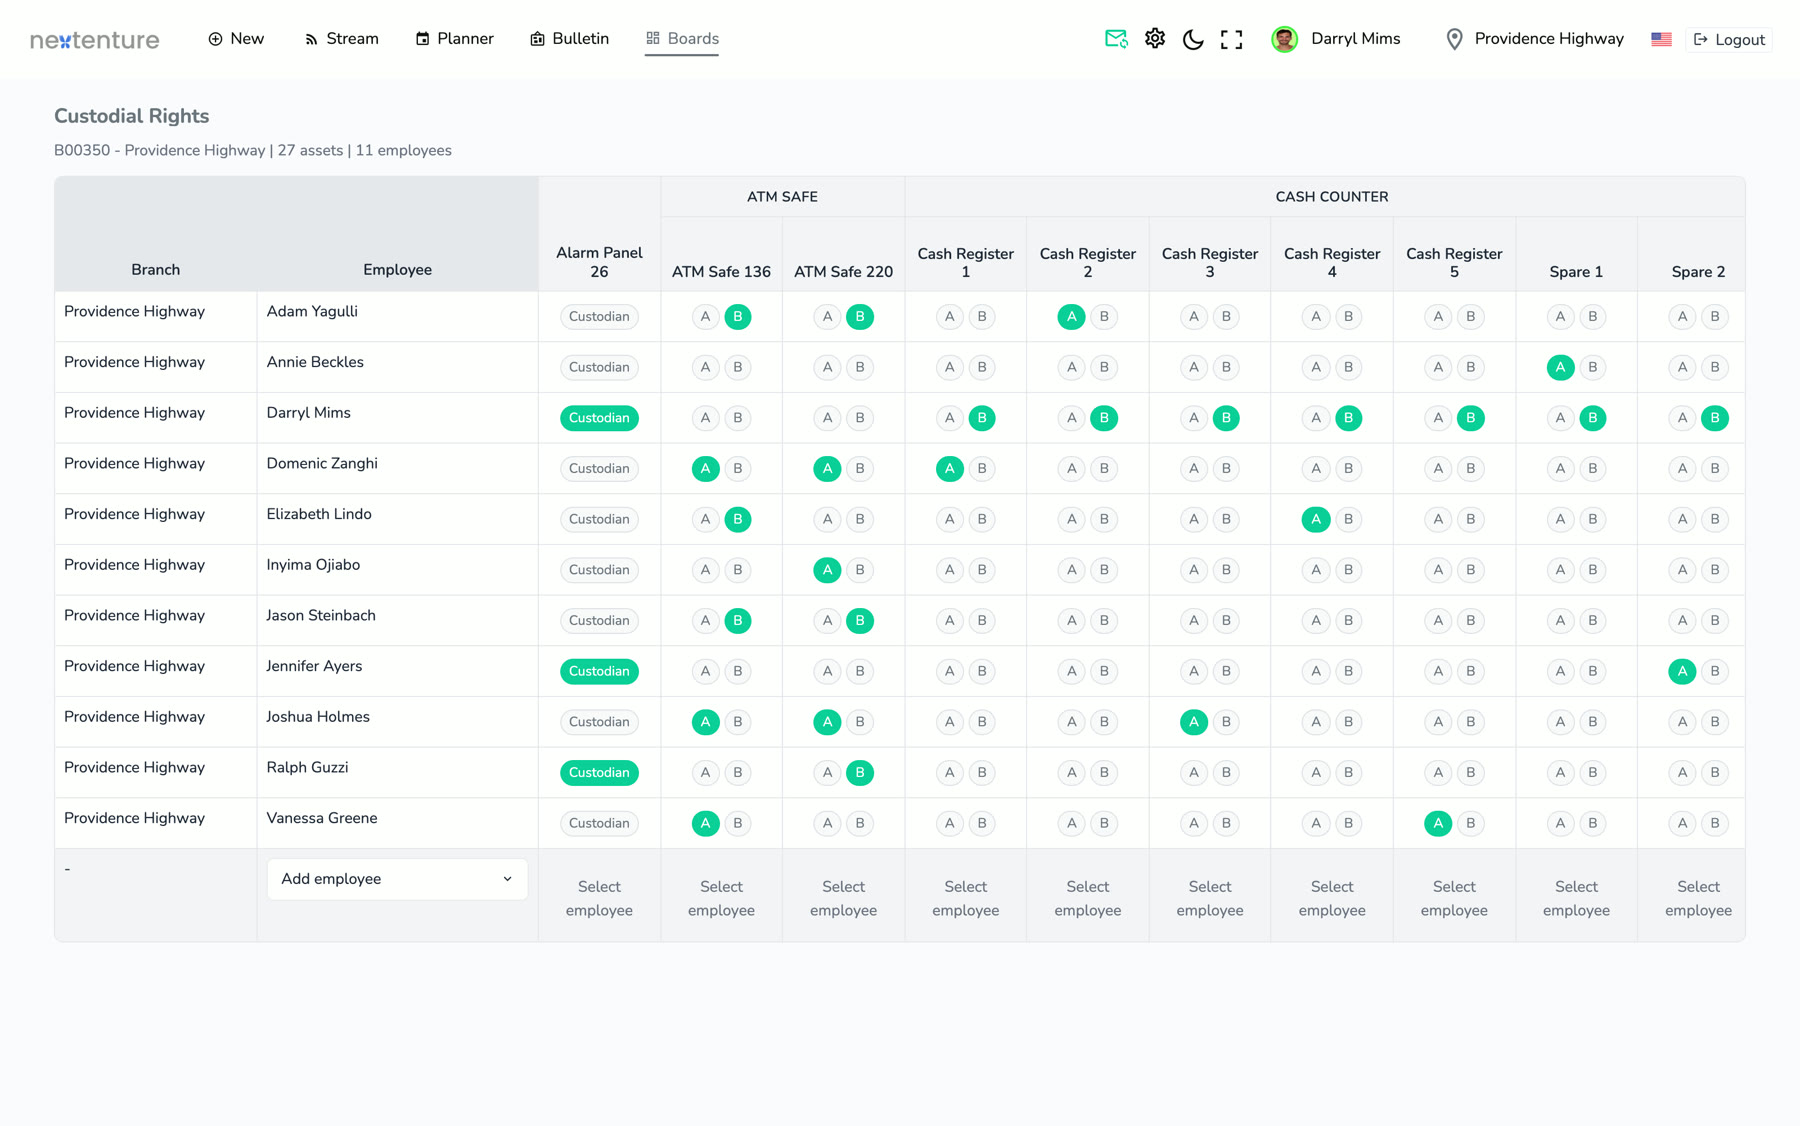Toggle Cash Register 2 A for Adam Yagulli
Image resolution: width=1800 pixels, height=1126 pixels.
tap(1072, 317)
